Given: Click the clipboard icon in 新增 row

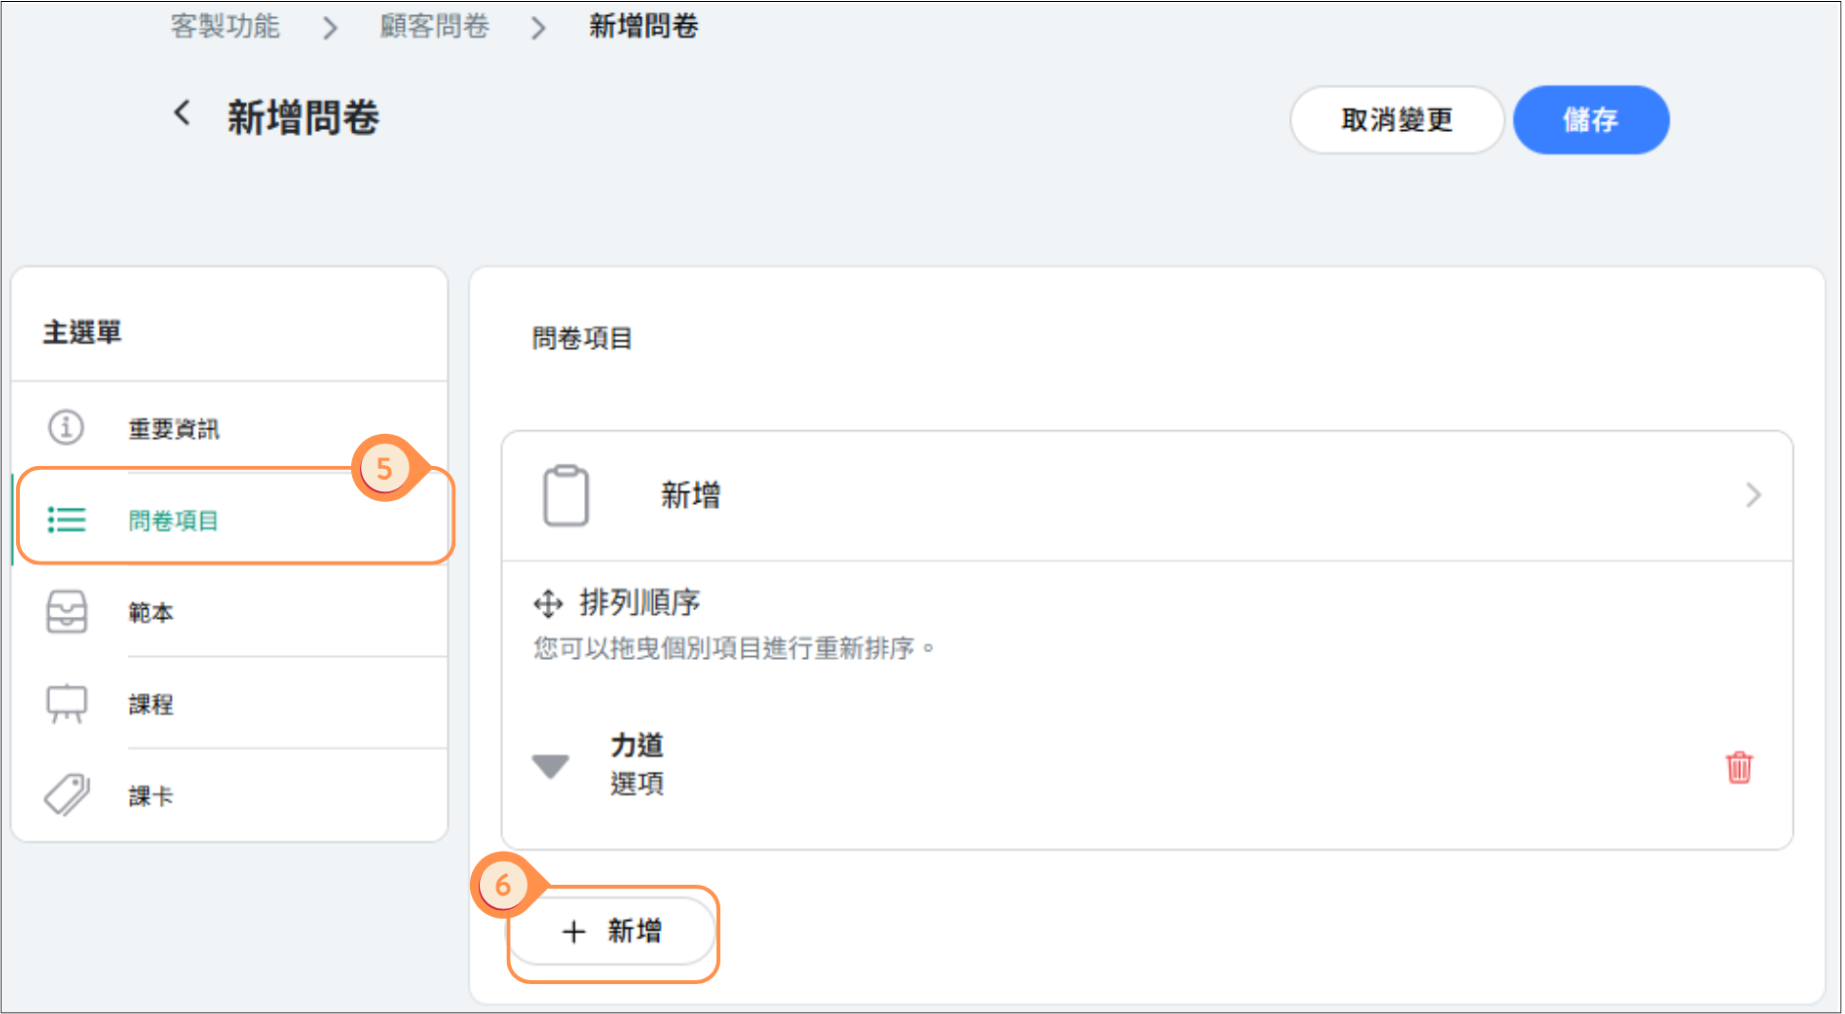Looking at the screenshot, I should click(565, 495).
